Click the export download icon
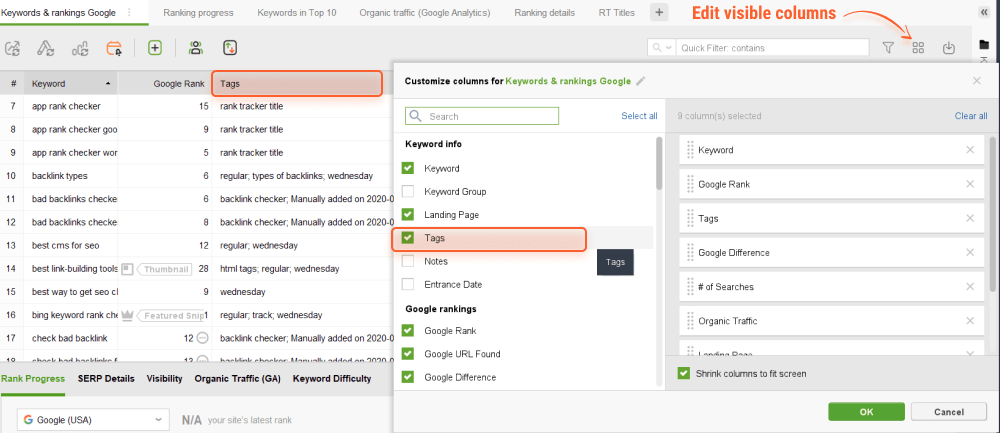1000x433 pixels. click(949, 48)
